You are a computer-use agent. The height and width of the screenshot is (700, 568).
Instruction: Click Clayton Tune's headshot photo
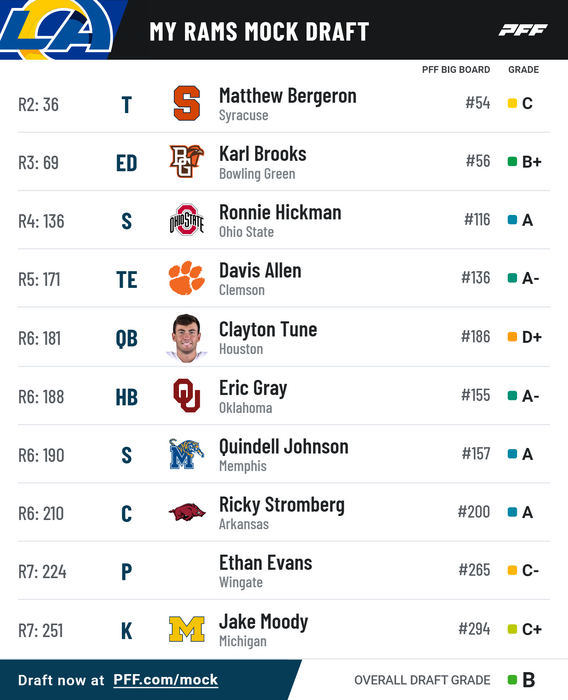[x=187, y=338]
